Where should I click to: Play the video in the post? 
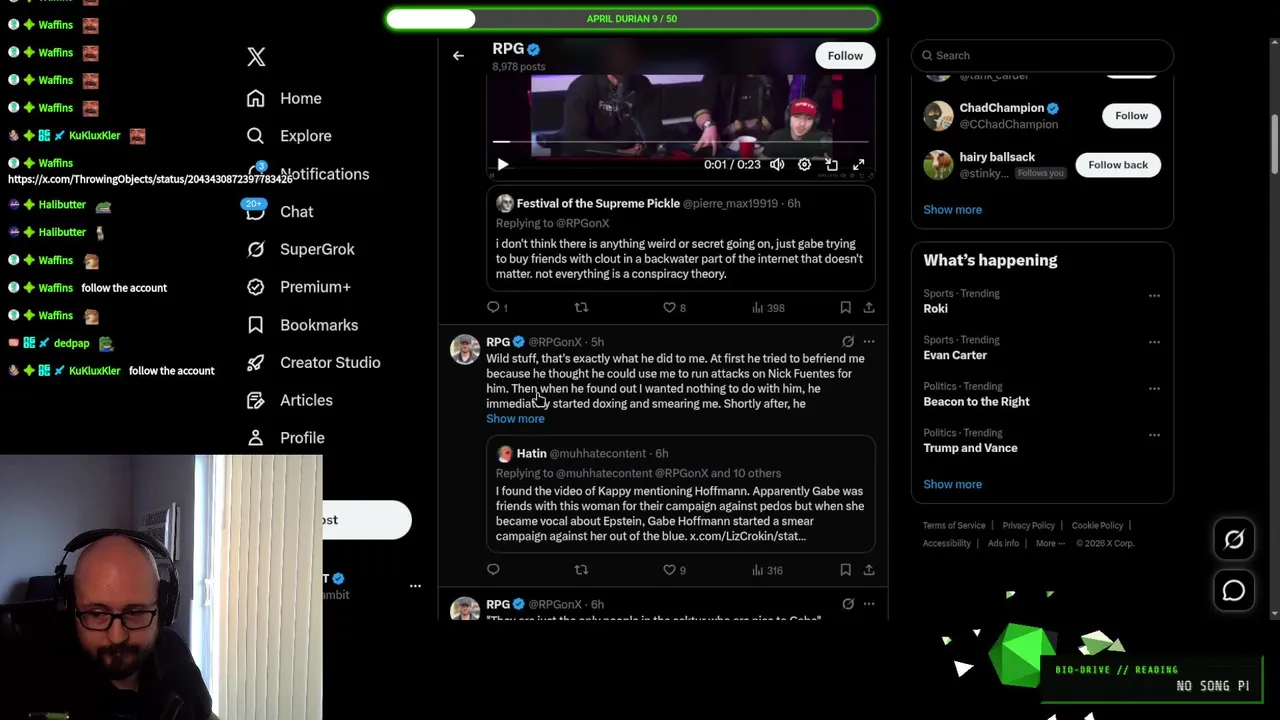point(503,165)
